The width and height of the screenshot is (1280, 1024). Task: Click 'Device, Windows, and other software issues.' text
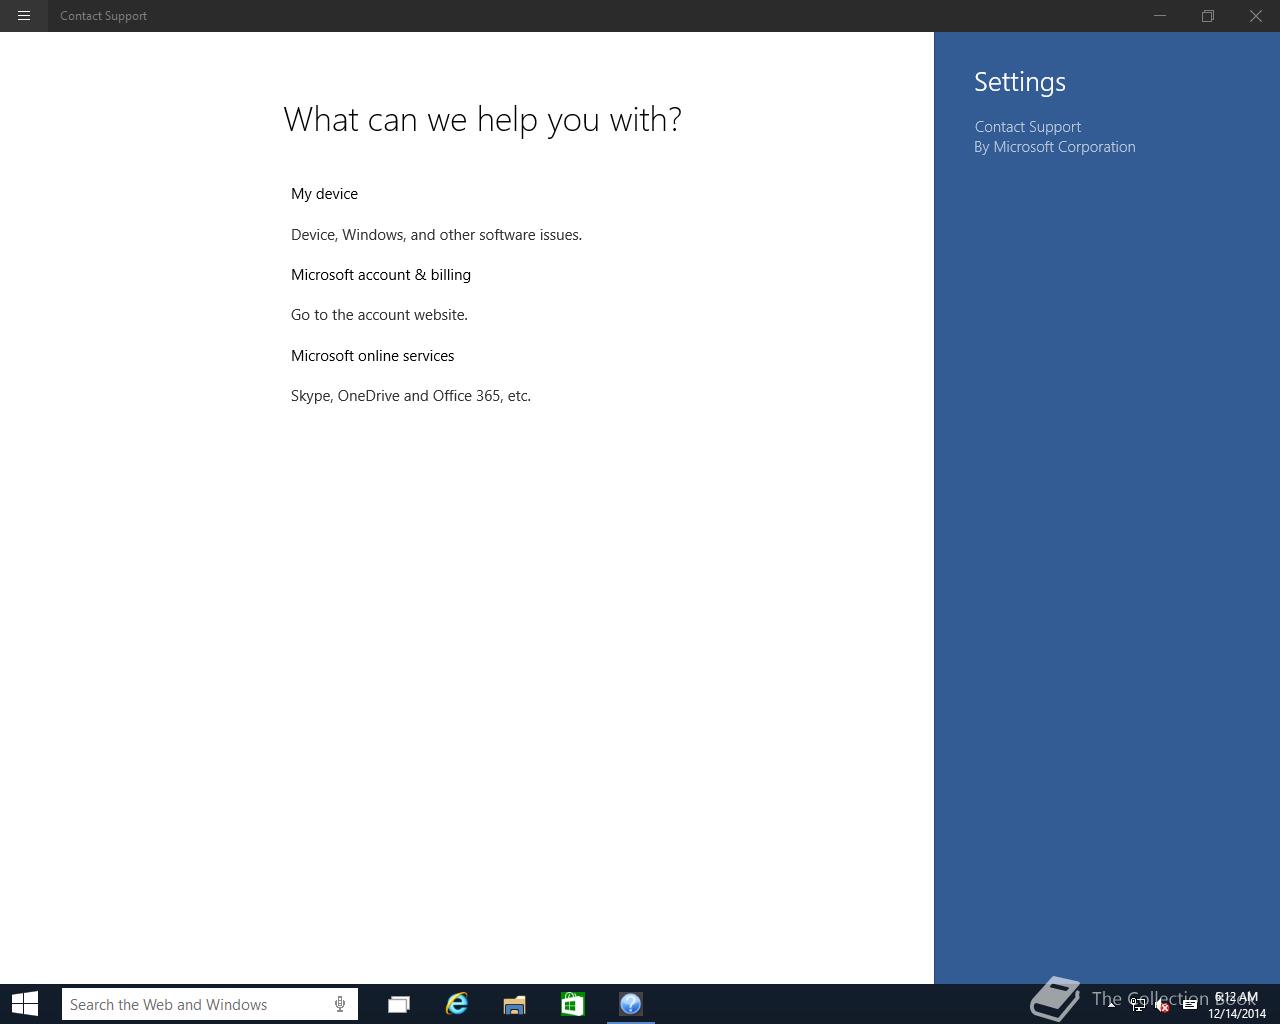pos(436,235)
